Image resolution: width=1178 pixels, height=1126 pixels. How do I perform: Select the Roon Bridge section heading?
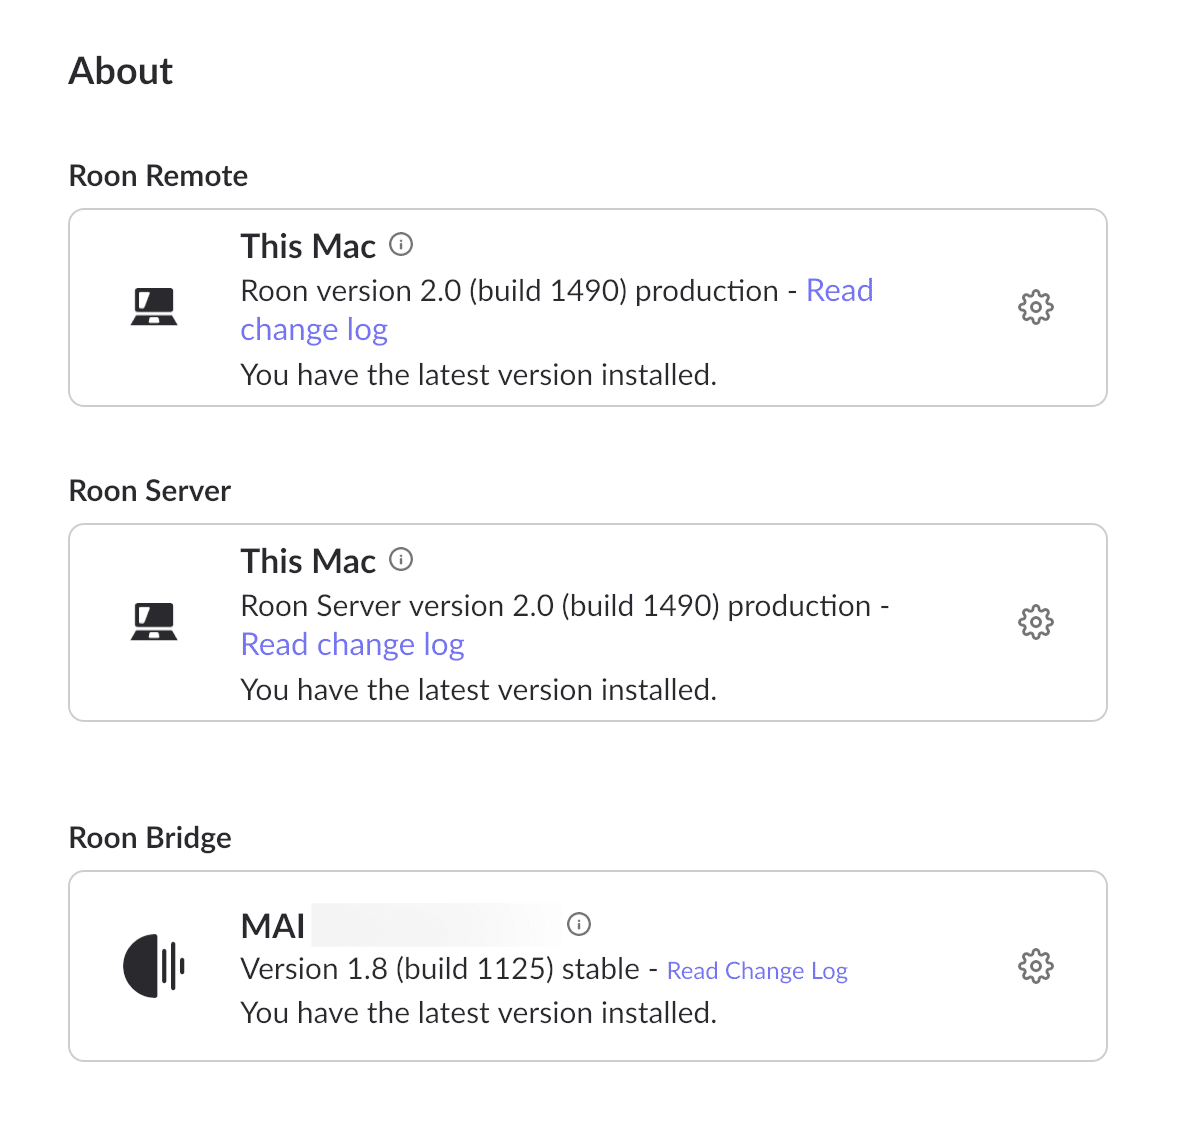[149, 837]
